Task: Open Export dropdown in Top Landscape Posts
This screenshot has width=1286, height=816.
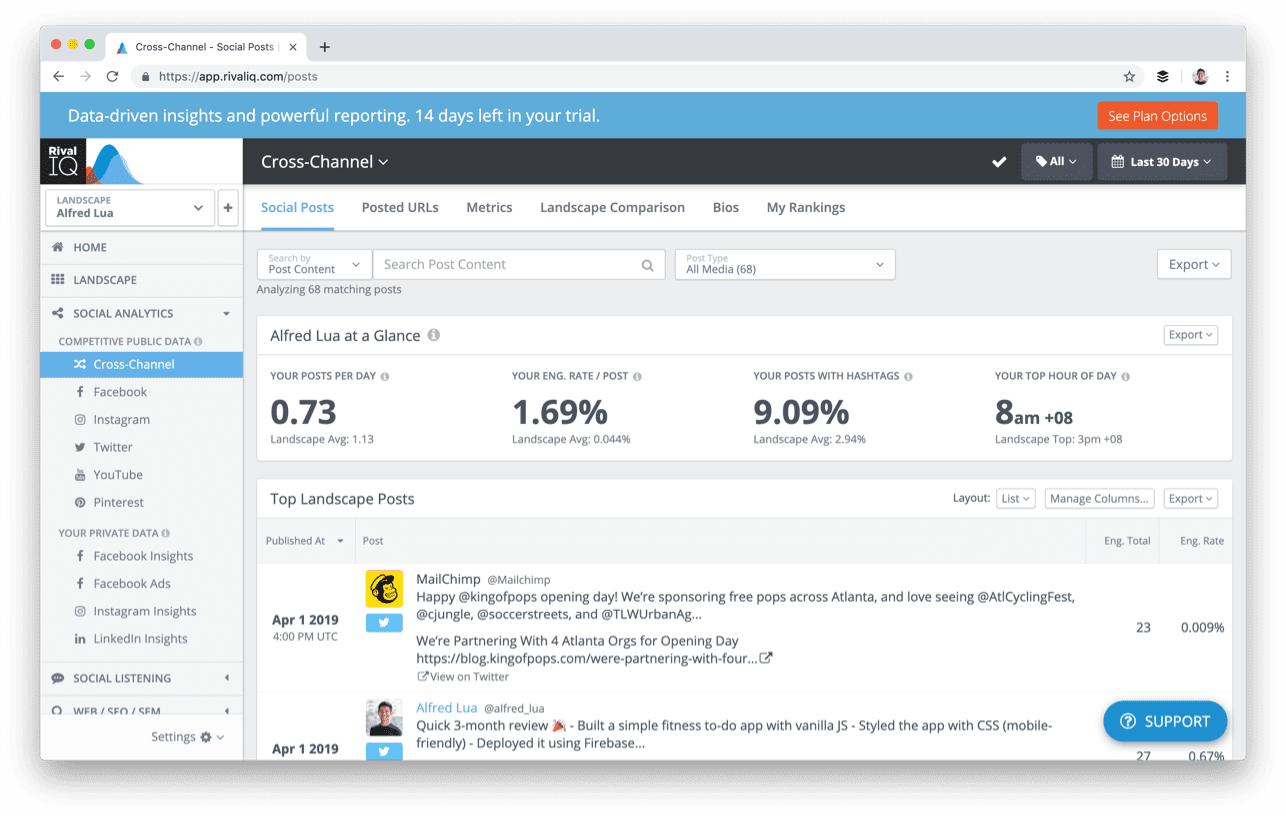Action: (x=1191, y=499)
